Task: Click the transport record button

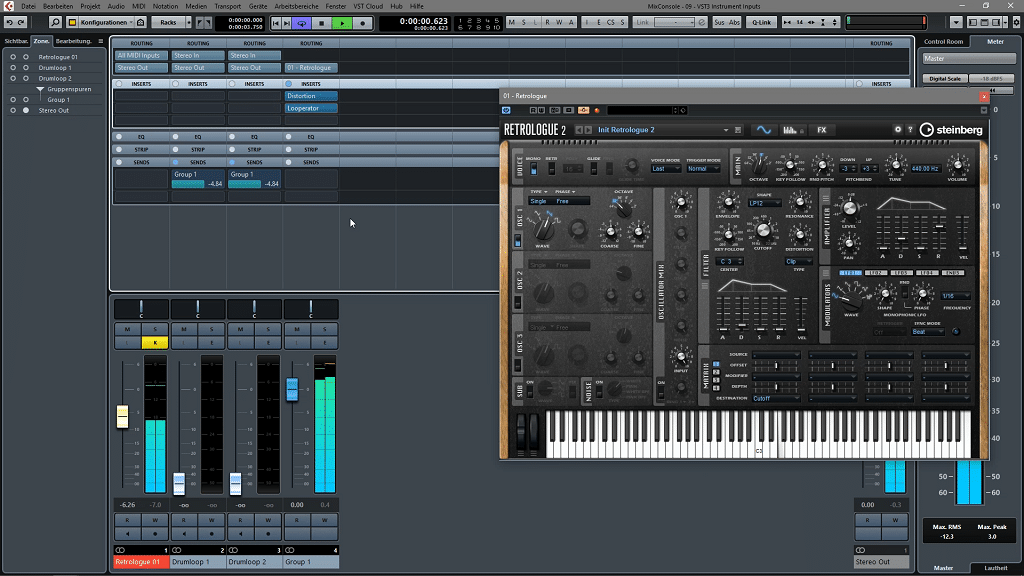Action: coord(362,23)
